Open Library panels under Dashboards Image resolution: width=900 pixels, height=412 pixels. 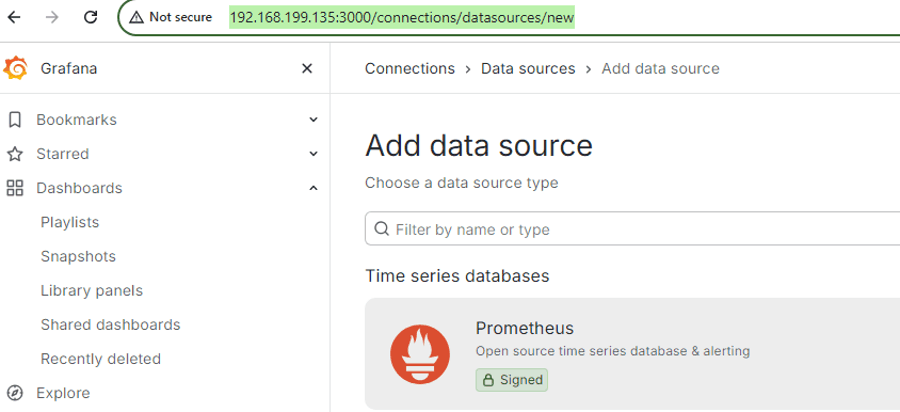[92, 291]
